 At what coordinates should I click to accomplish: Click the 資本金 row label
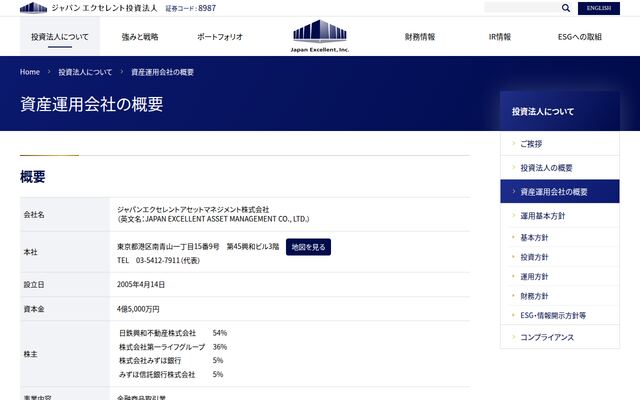pyautogui.click(x=34, y=309)
